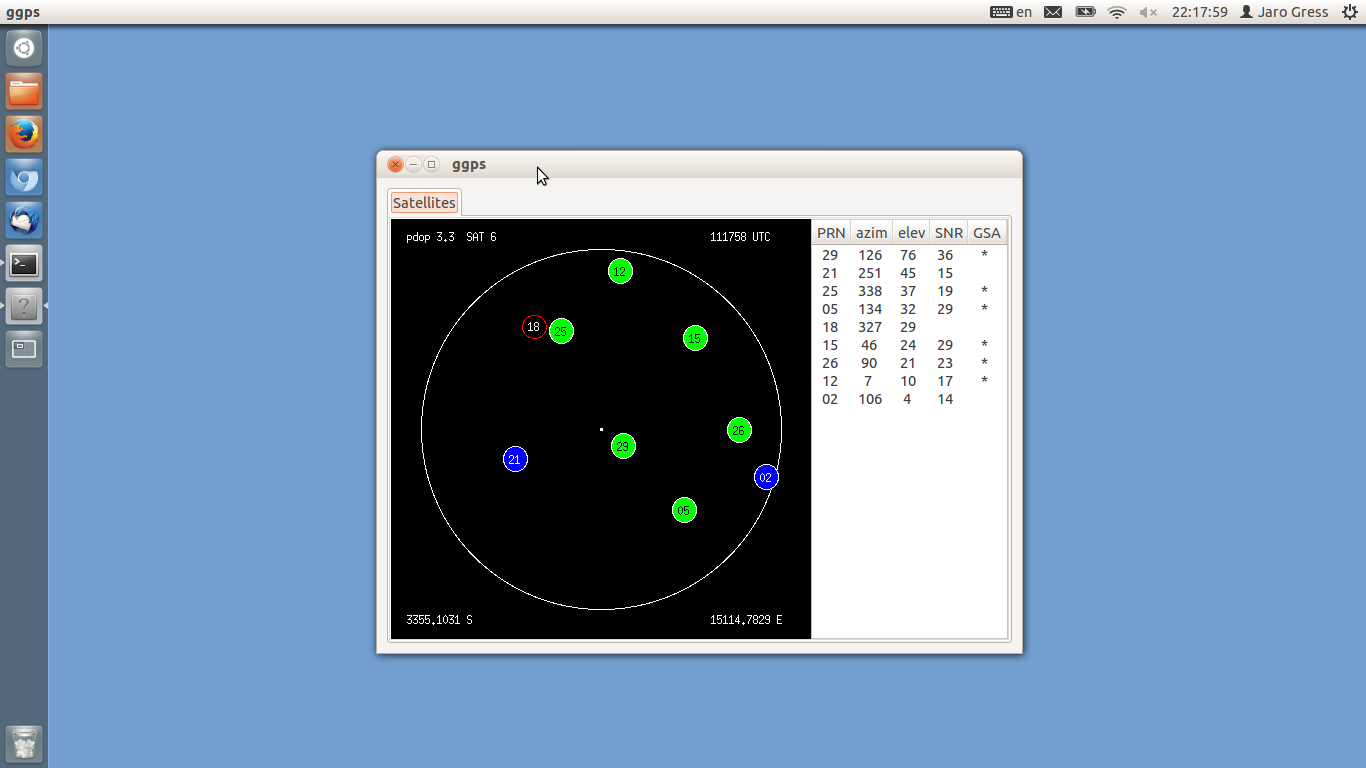Image resolution: width=1366 pixels, height=768 pixels.
Task: Open the Jaro Gress user menu
Action: 1285,12
